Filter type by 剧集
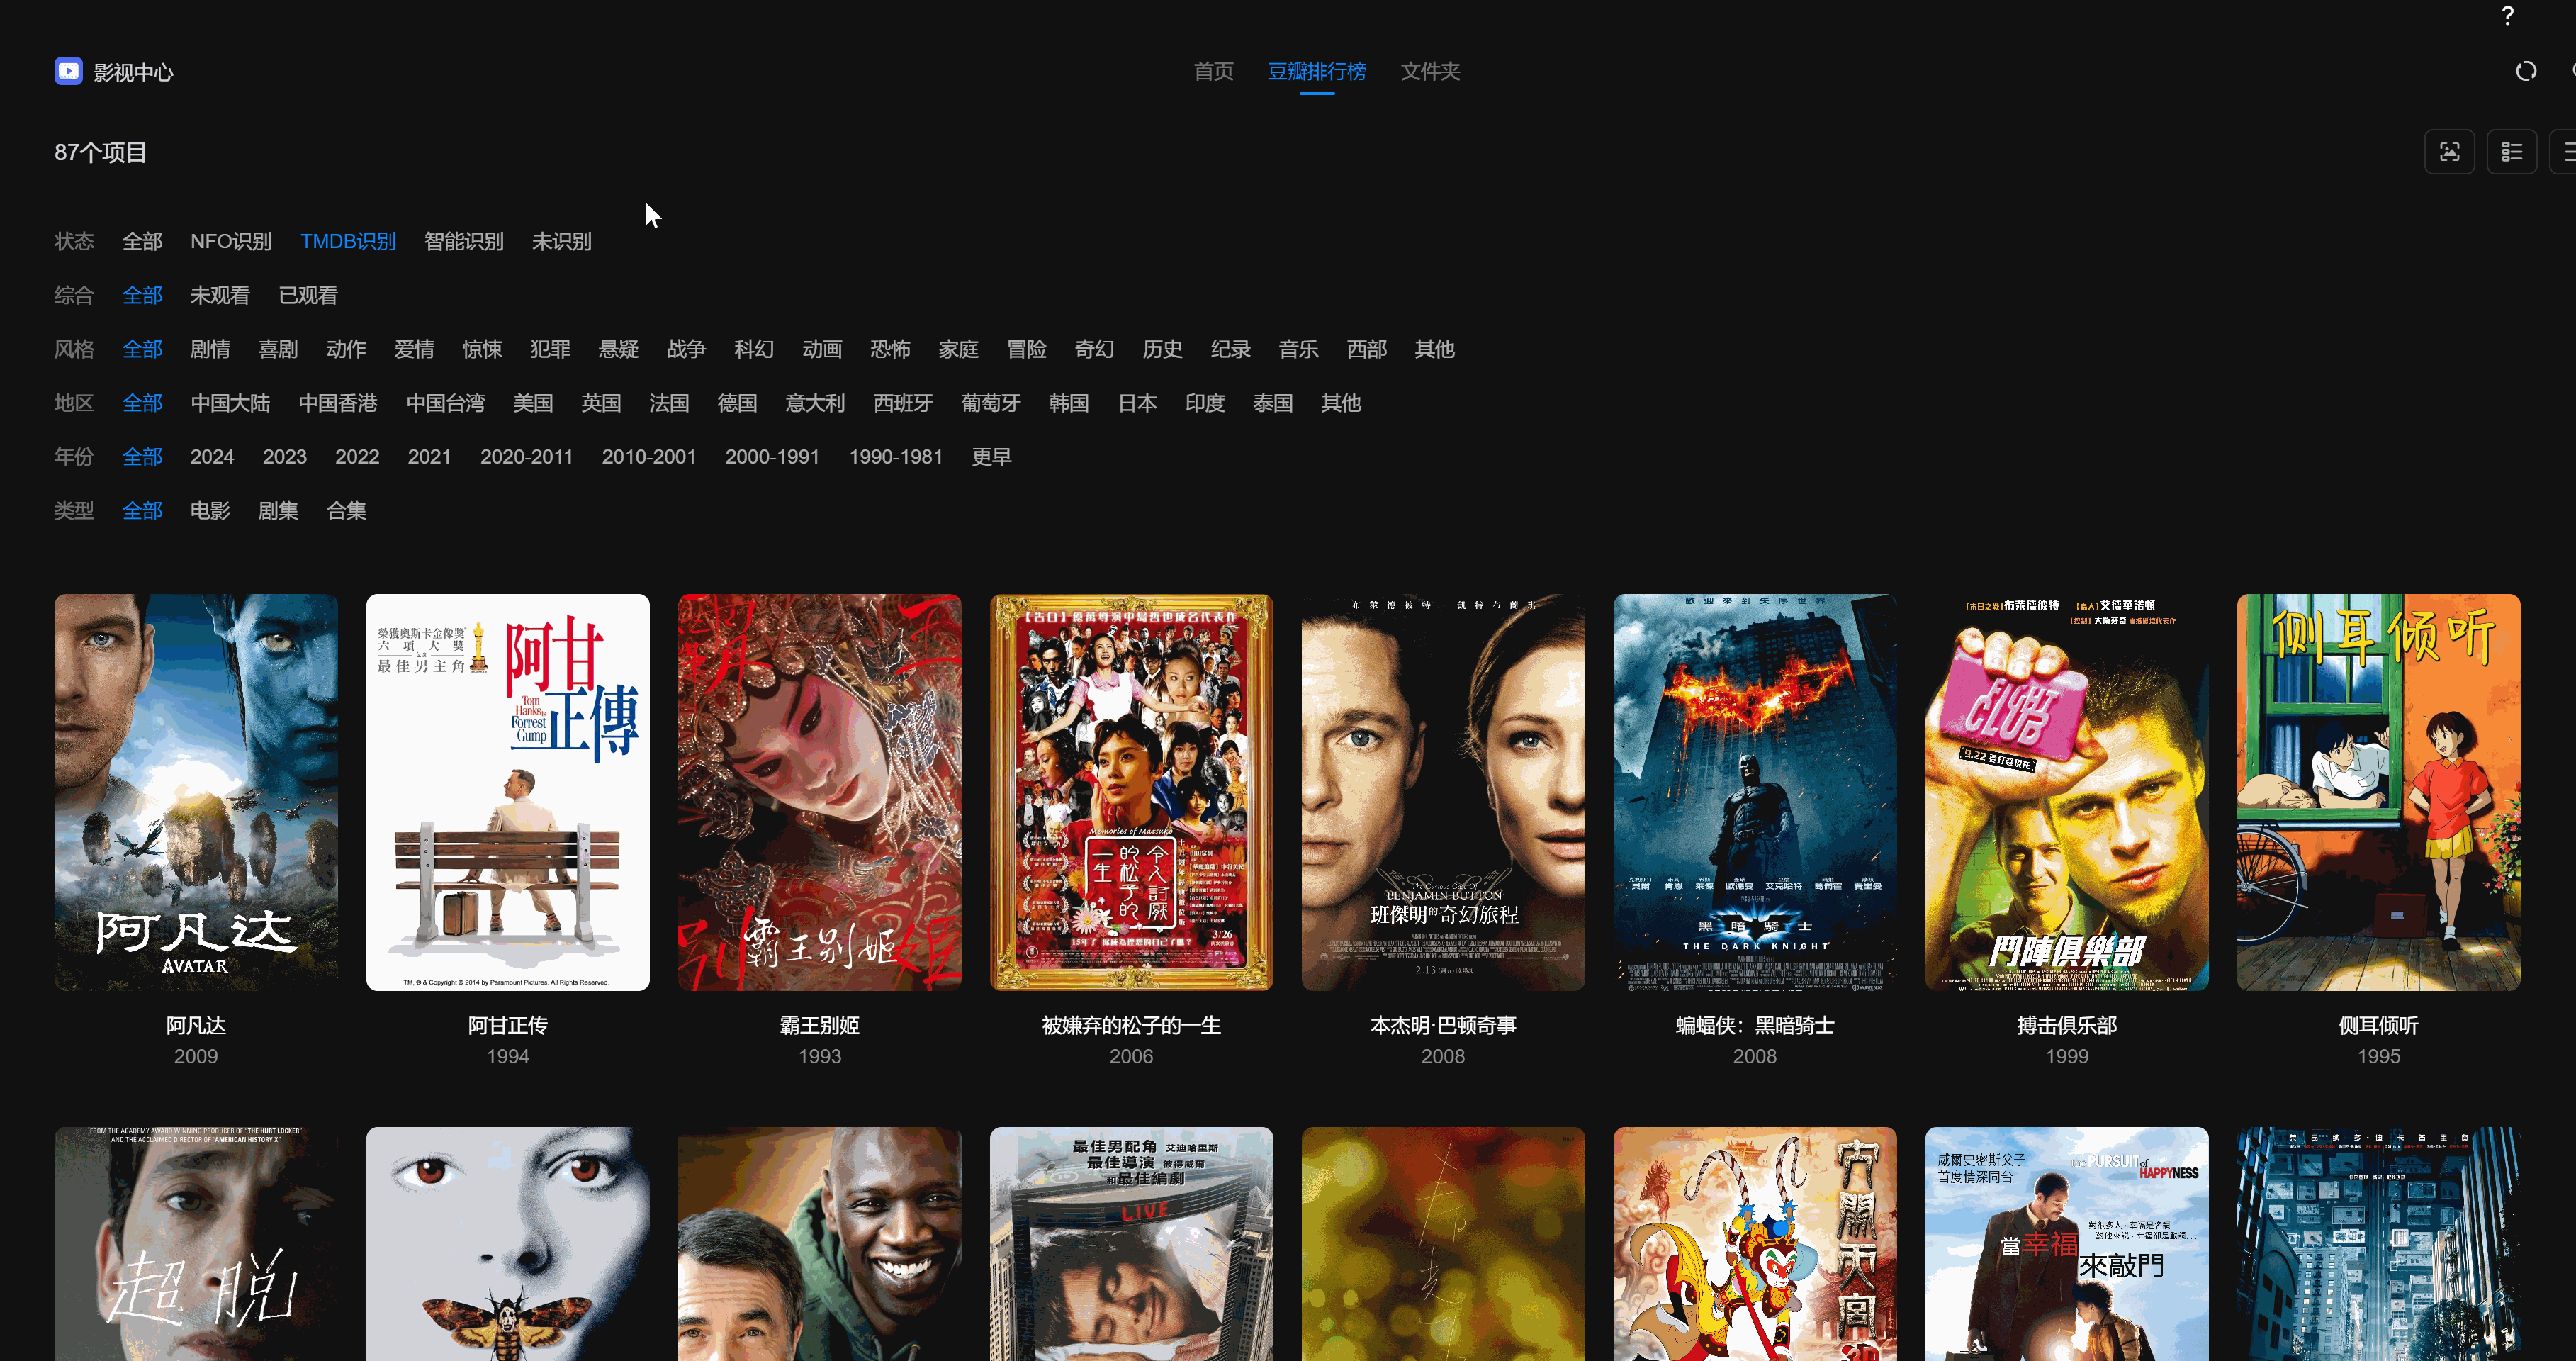Viewport: 2576px width, 1361px height. pyautogui.click(x=278, y=511)
